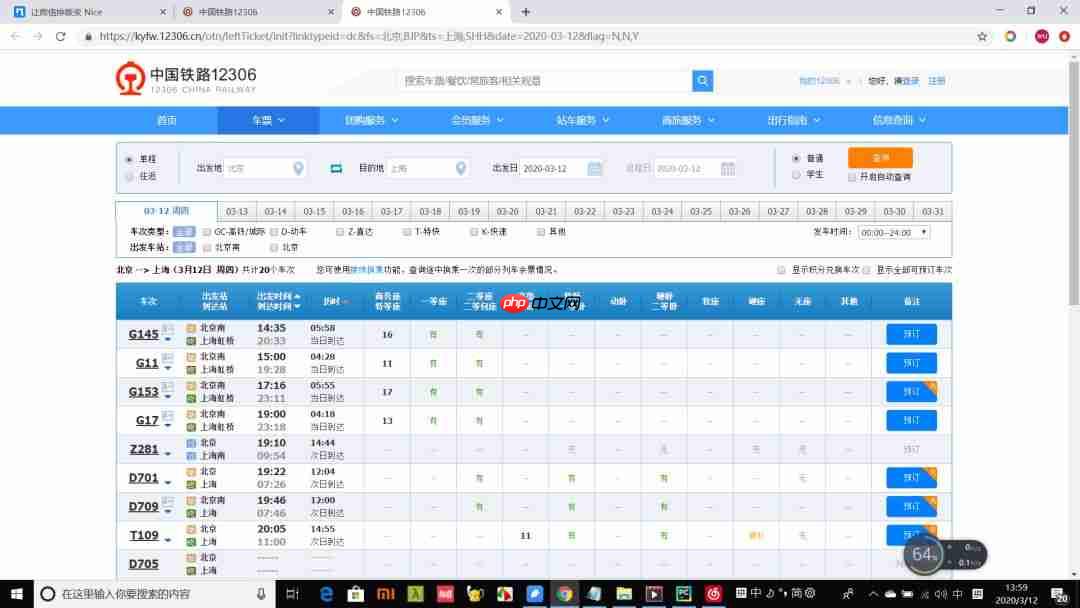Click the location pin icon beside 出发地
The width and height of the screenshot is (1080, 608).
point(296,168)
